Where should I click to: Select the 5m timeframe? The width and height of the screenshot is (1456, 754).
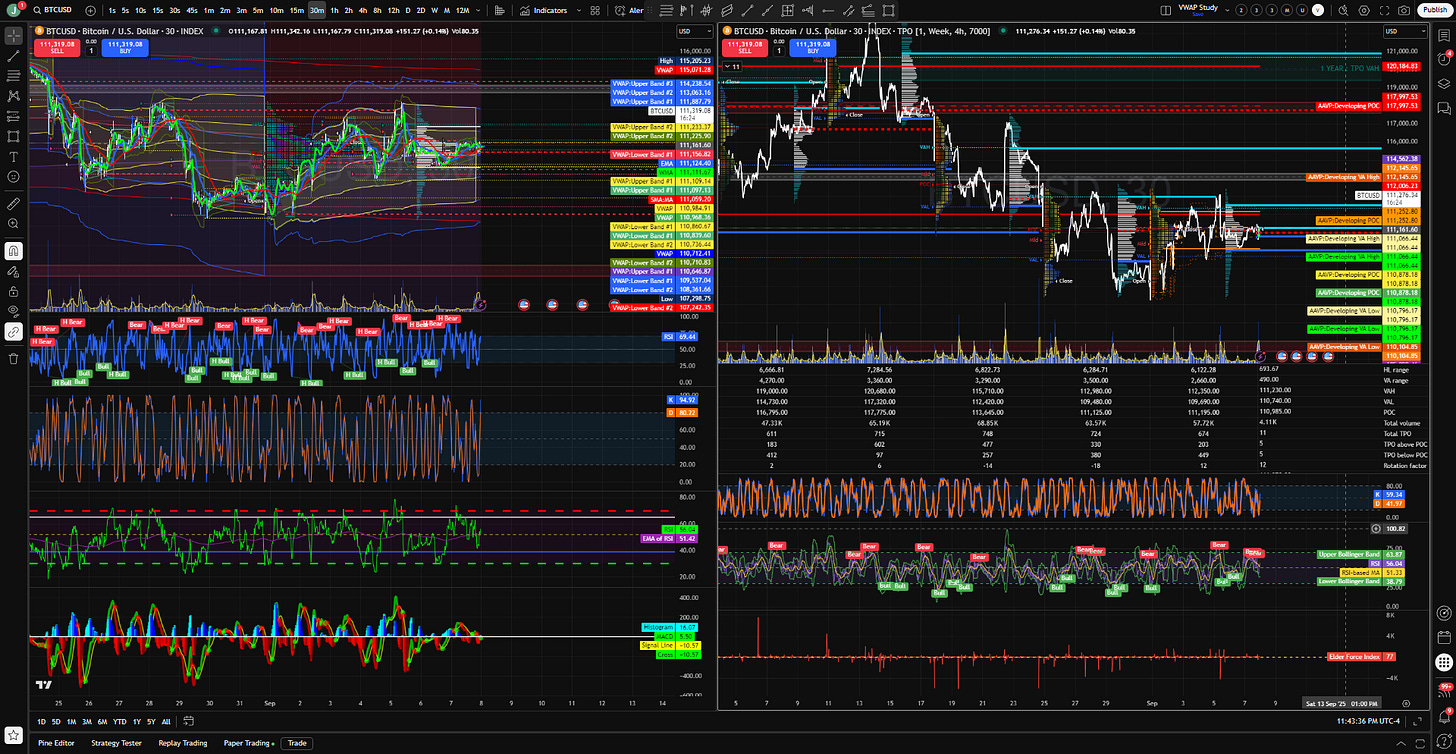(258, 10)
